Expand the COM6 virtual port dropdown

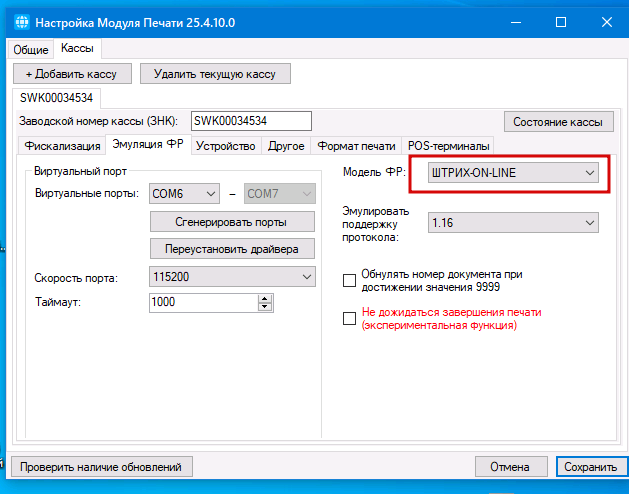pos(184,194)
